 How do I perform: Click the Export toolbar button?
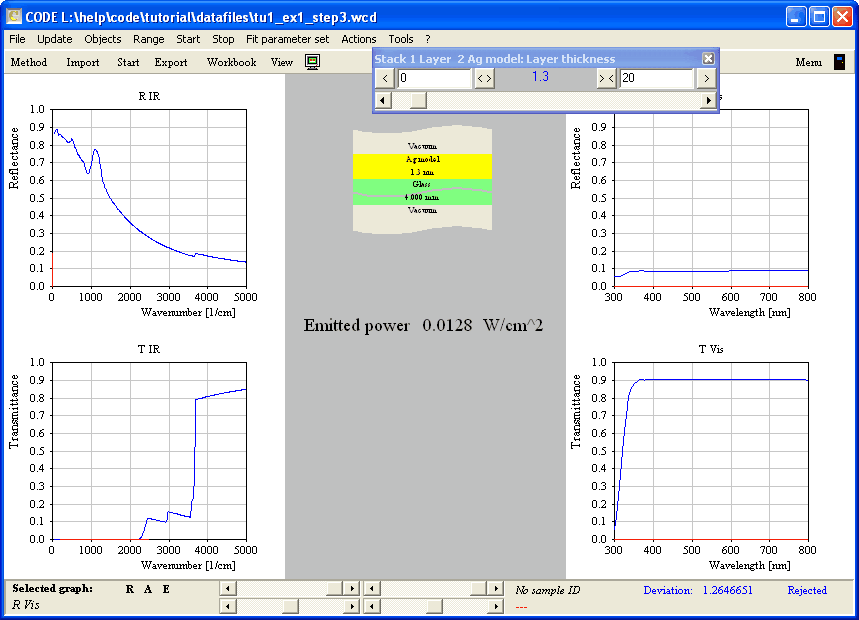point(171,62)
